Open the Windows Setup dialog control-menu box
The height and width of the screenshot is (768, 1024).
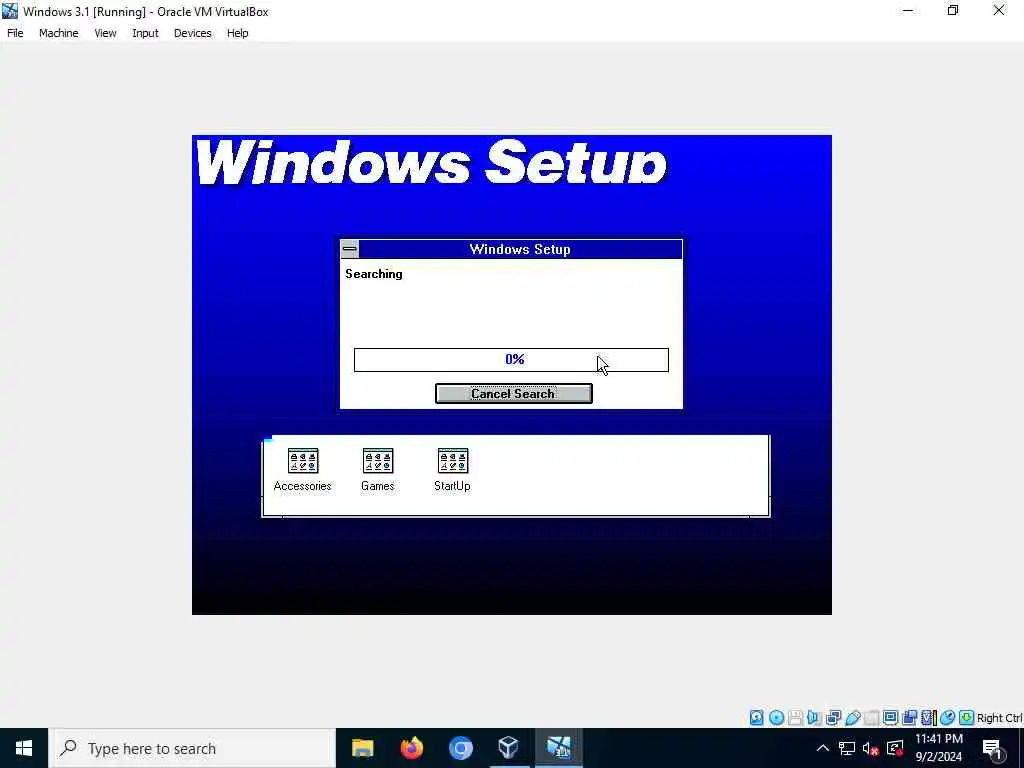tap(349, 249)
